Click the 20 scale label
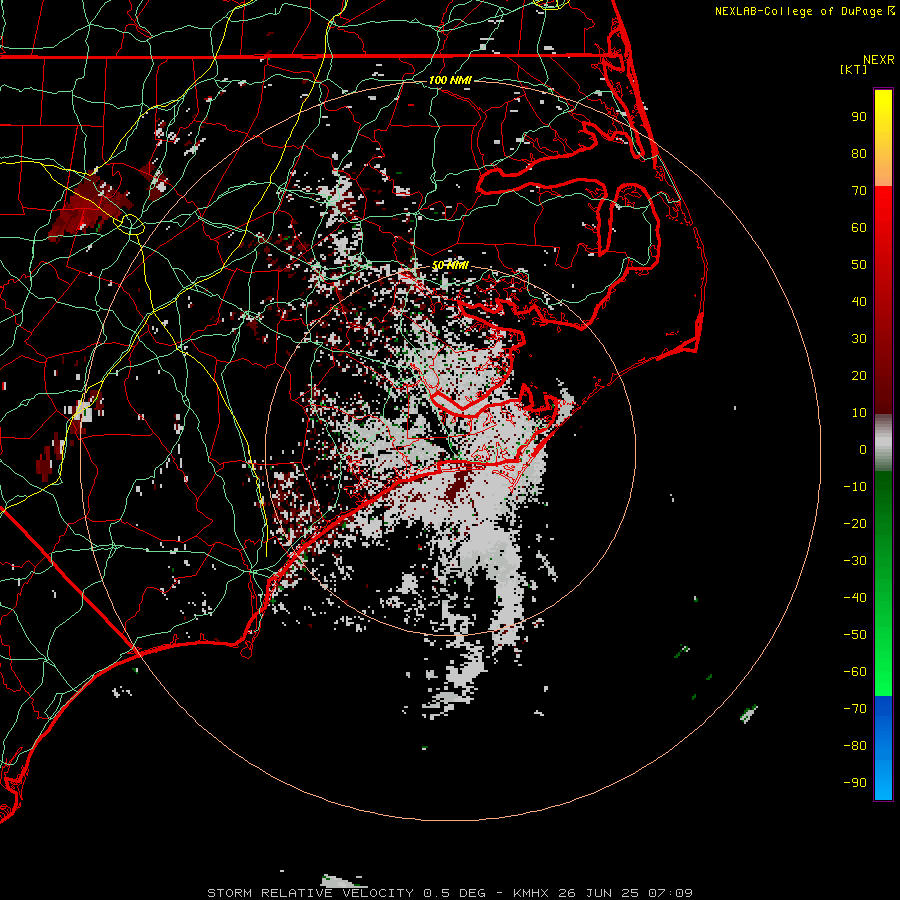The height and width of the screenshot is (900, 900). tap(859, 376)
